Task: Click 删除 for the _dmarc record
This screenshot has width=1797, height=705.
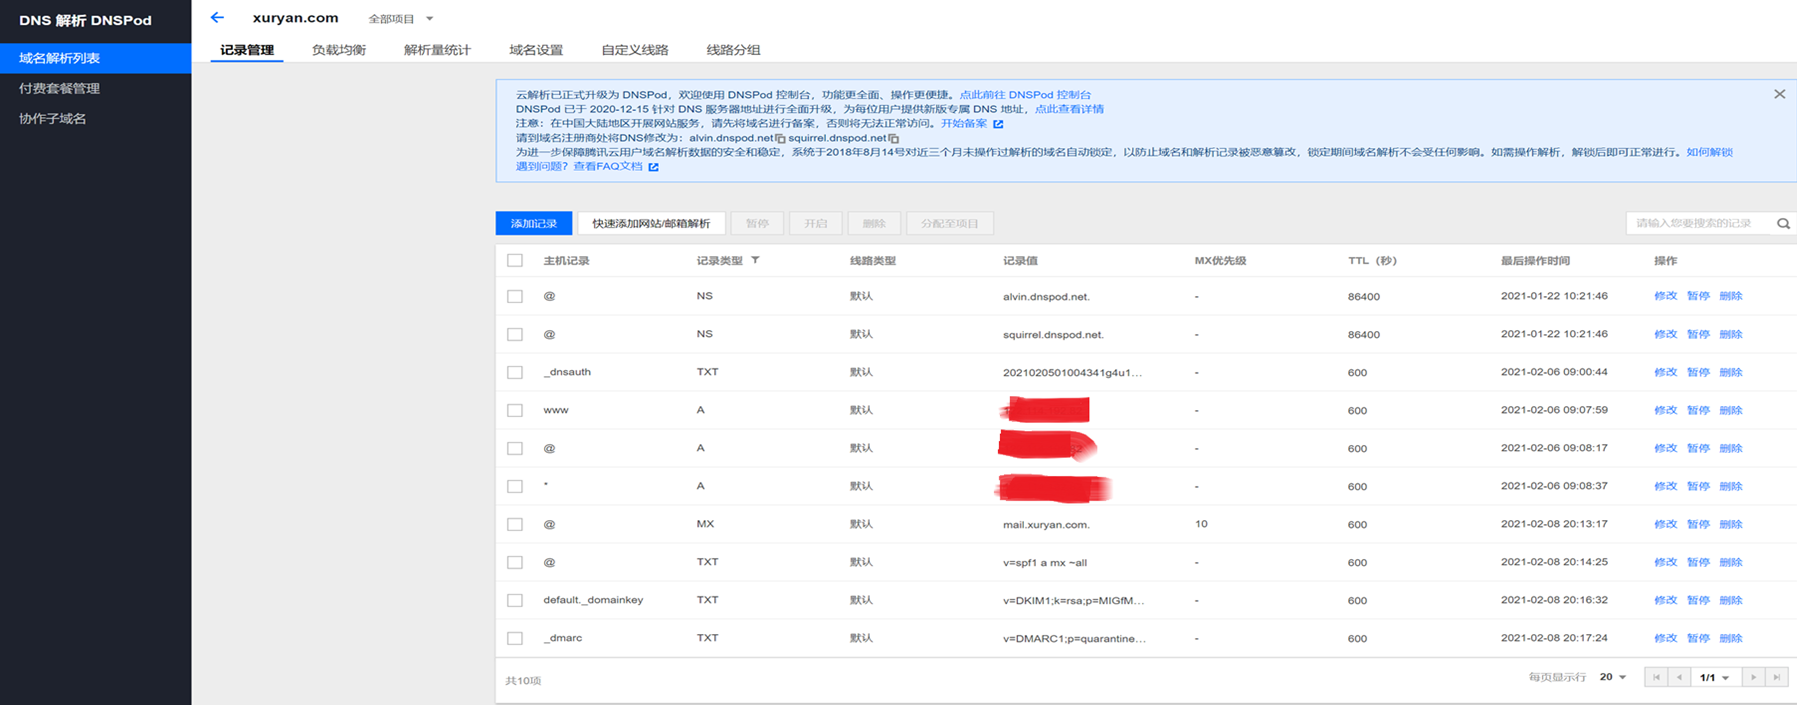Action: click(x=1731, y=638)
